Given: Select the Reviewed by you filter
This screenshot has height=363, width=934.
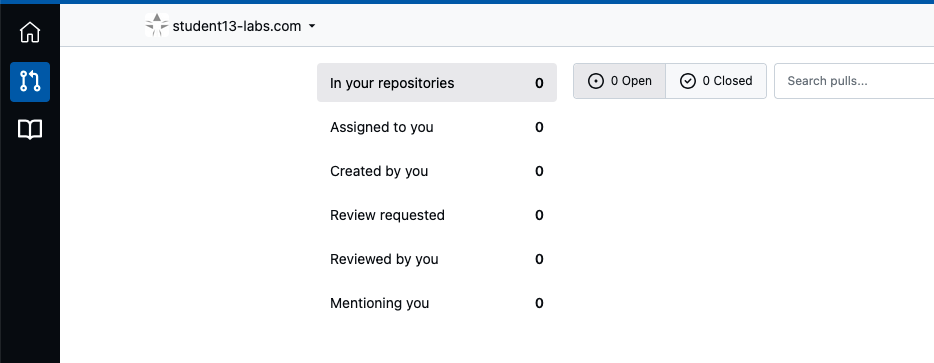Looking at the screenshot, I should click(437, 259).
